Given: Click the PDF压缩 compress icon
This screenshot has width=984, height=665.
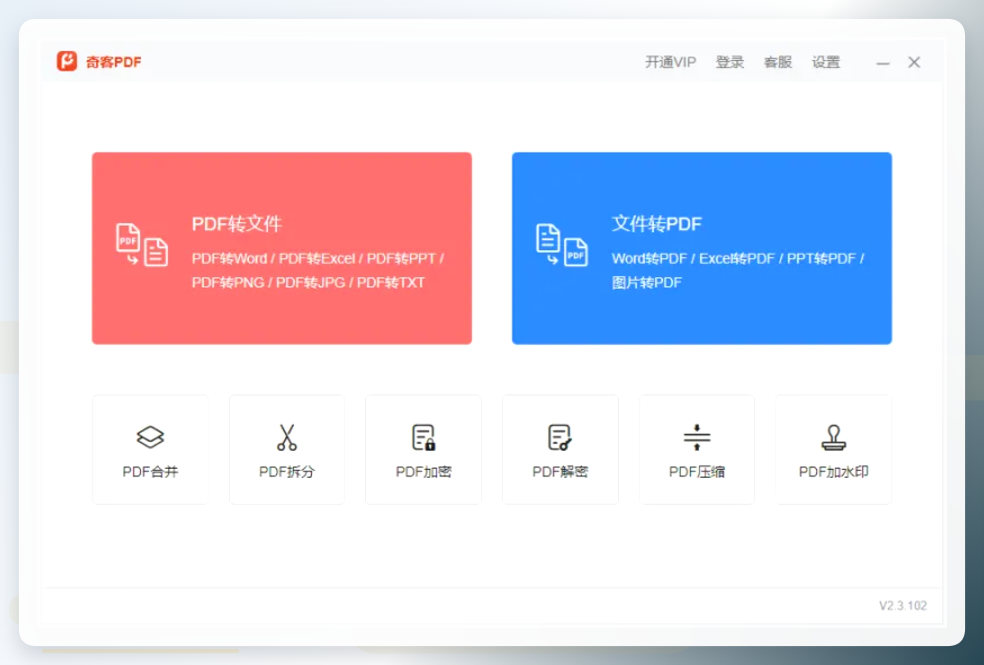Looking at the screenshot, I should point(697,437).
